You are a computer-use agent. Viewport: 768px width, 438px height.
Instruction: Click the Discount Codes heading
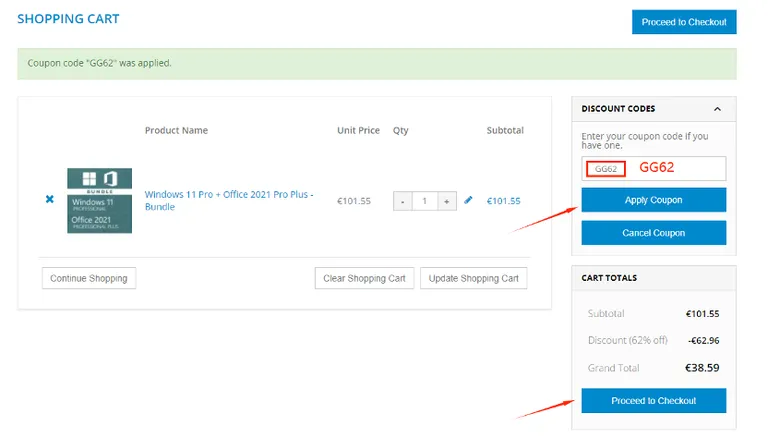(x=618, y=109)
